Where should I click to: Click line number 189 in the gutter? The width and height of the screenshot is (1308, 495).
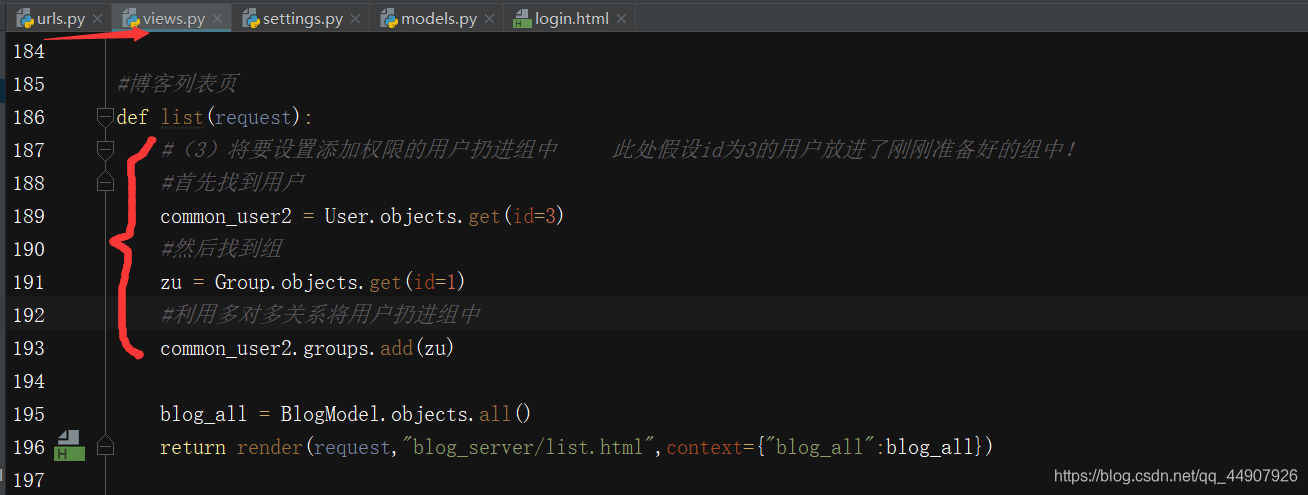(x=28, y=216)
